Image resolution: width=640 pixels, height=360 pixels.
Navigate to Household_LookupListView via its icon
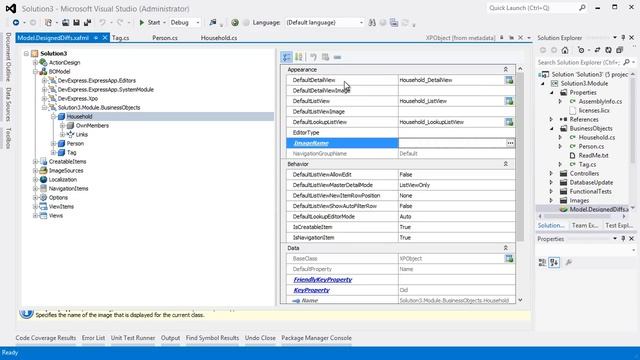[509, 122]
